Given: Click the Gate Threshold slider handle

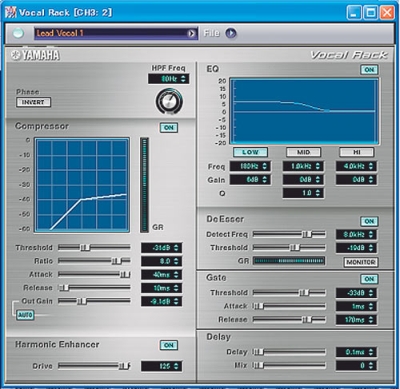Looking at the screenshot, I should [304, 293].
